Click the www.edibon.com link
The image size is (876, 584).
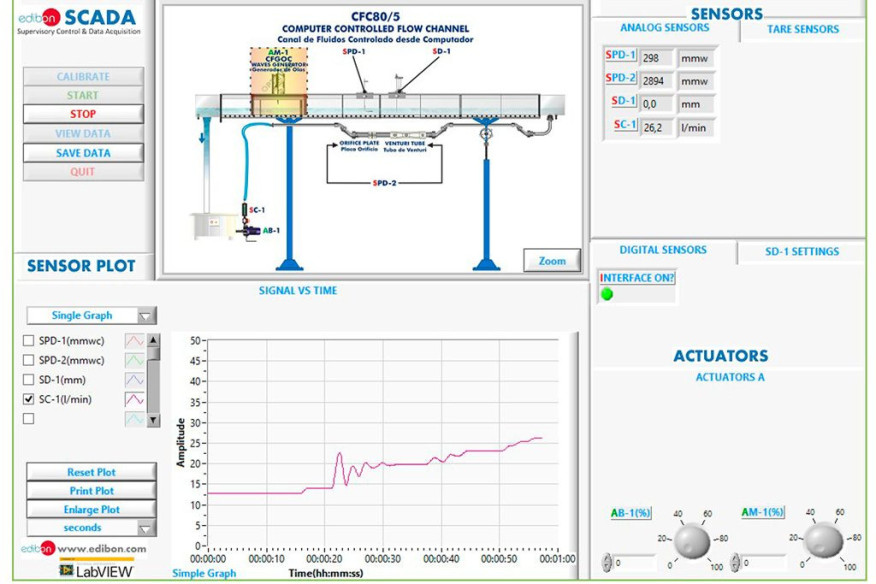click(x=102, y=549)
